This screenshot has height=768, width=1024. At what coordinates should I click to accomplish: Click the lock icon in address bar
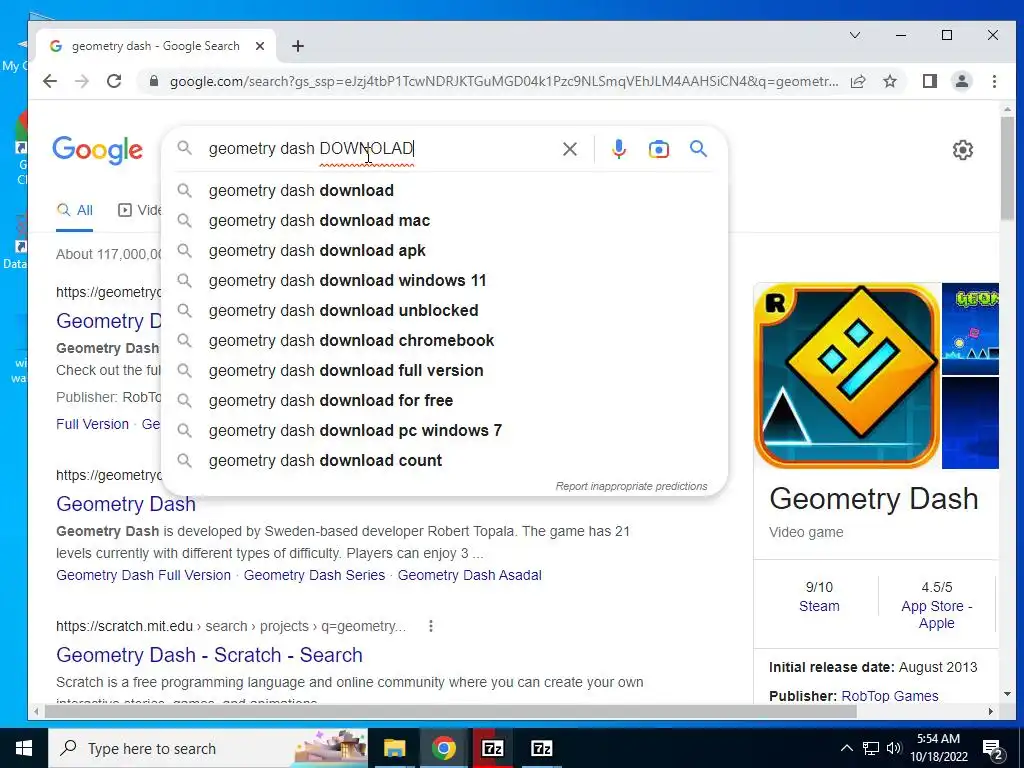pos(153,81)
